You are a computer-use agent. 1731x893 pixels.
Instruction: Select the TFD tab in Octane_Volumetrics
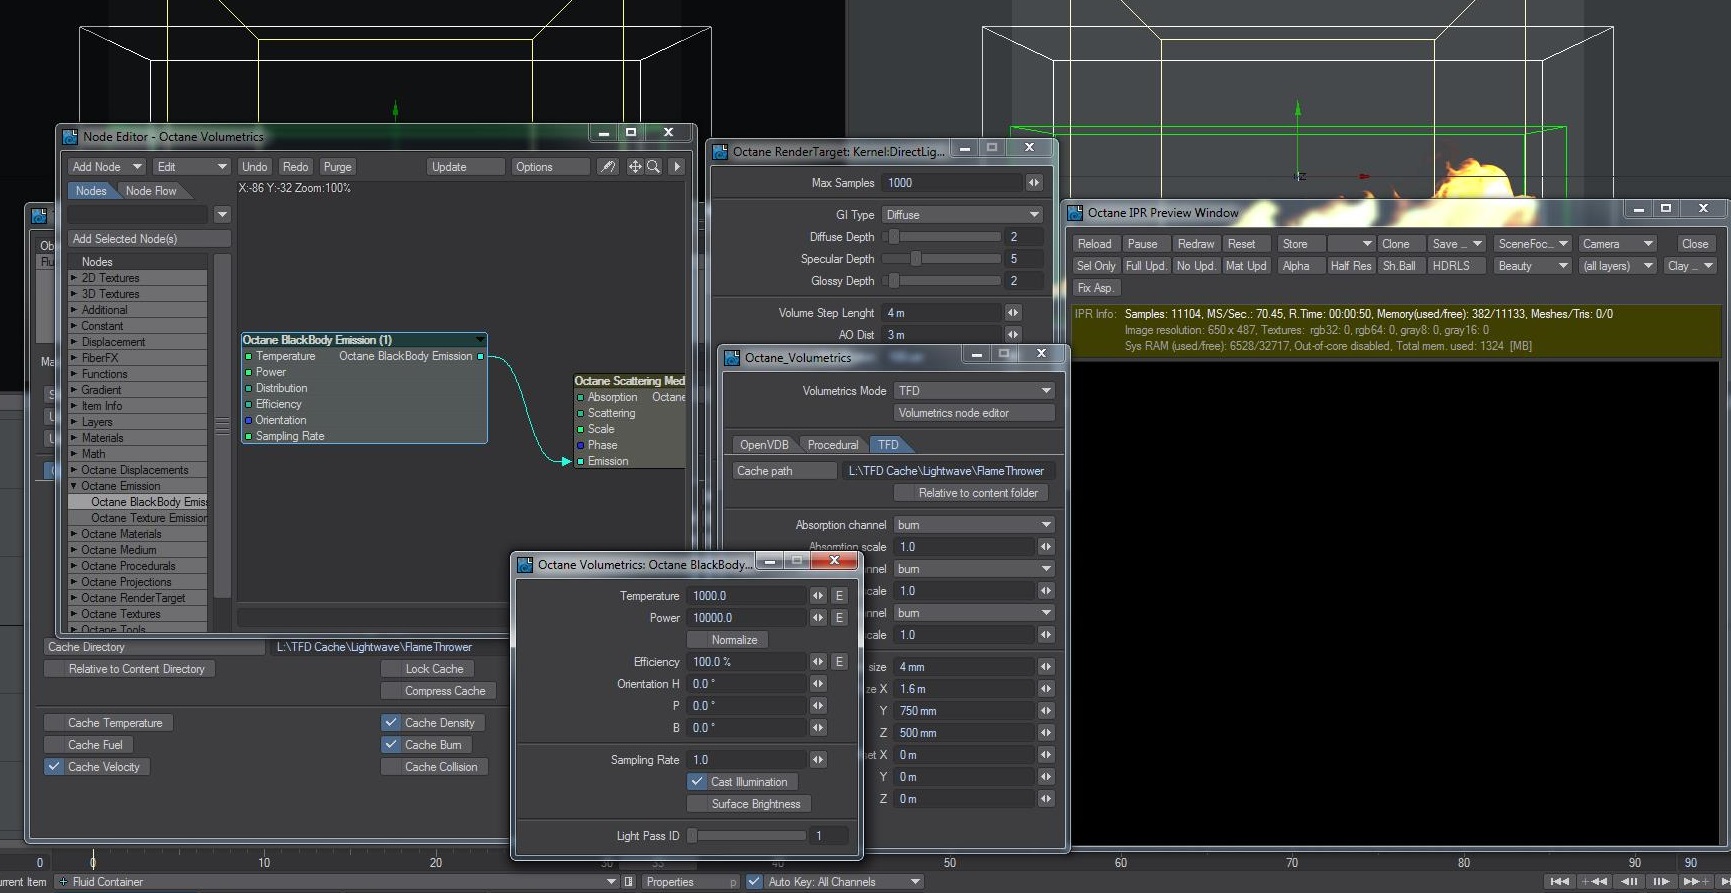tap(888, 445)
